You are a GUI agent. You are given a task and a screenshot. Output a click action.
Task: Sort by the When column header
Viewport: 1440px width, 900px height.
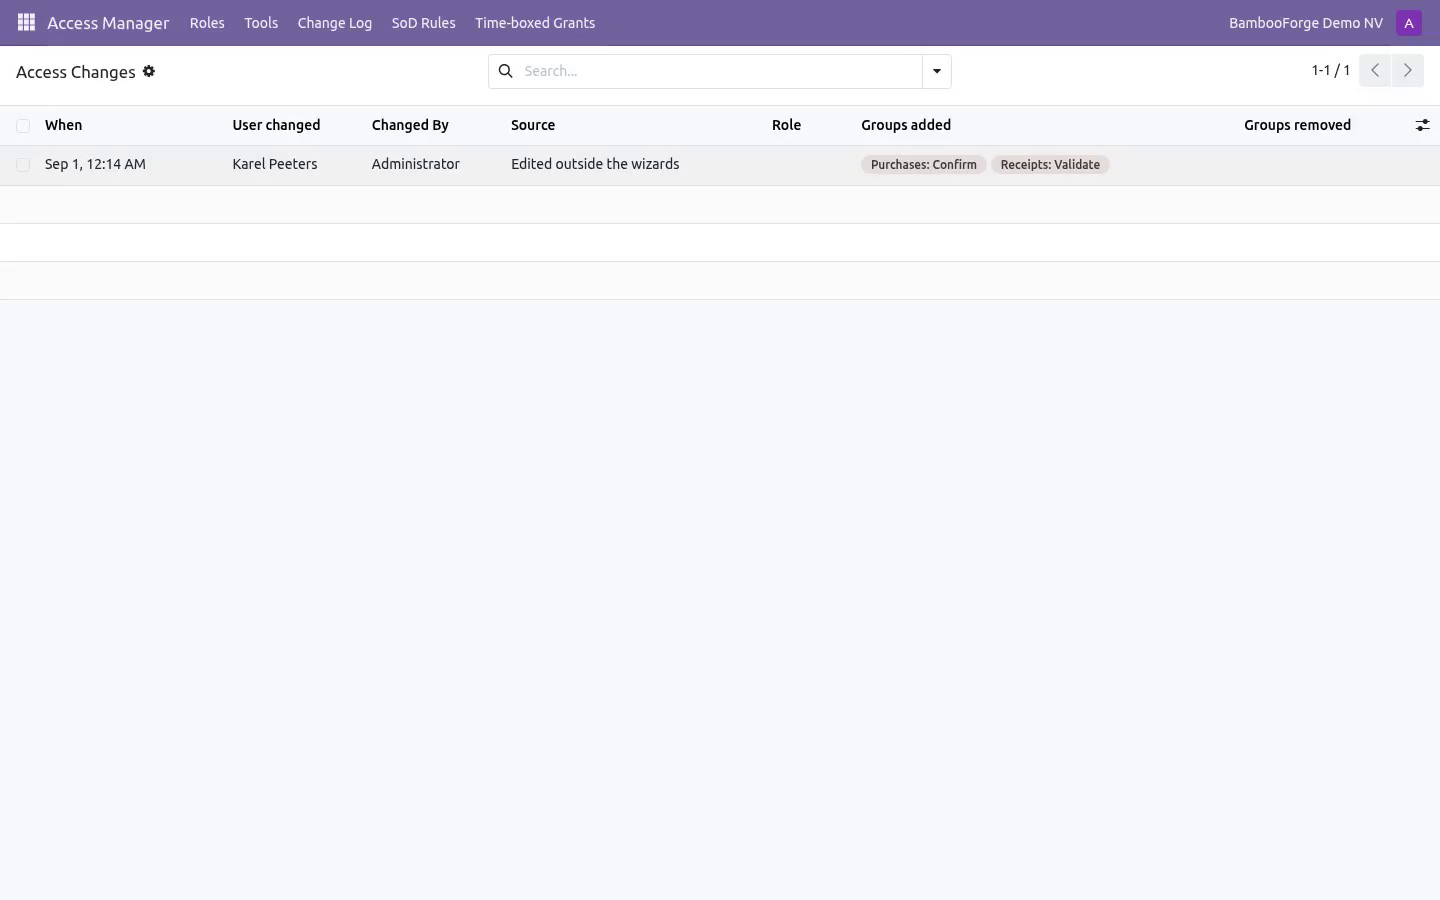(x=64, y=125)
